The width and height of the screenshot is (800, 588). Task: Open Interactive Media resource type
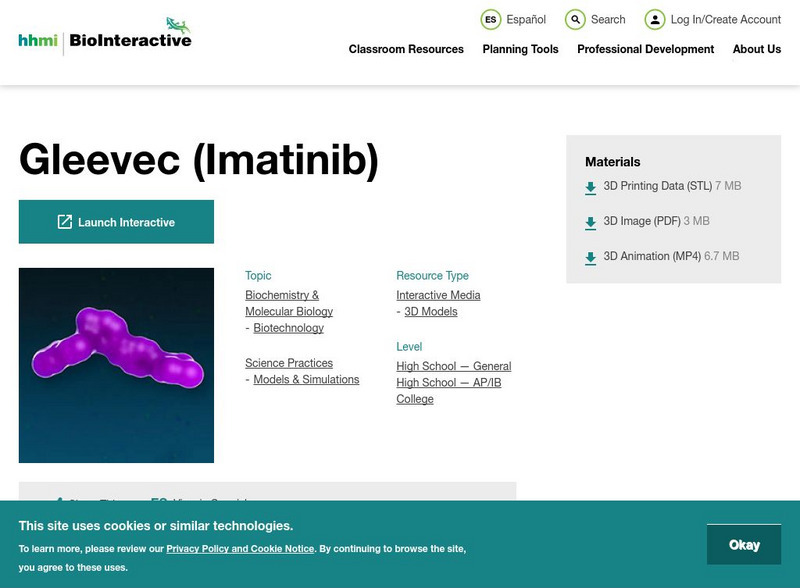tap(438, 295)
